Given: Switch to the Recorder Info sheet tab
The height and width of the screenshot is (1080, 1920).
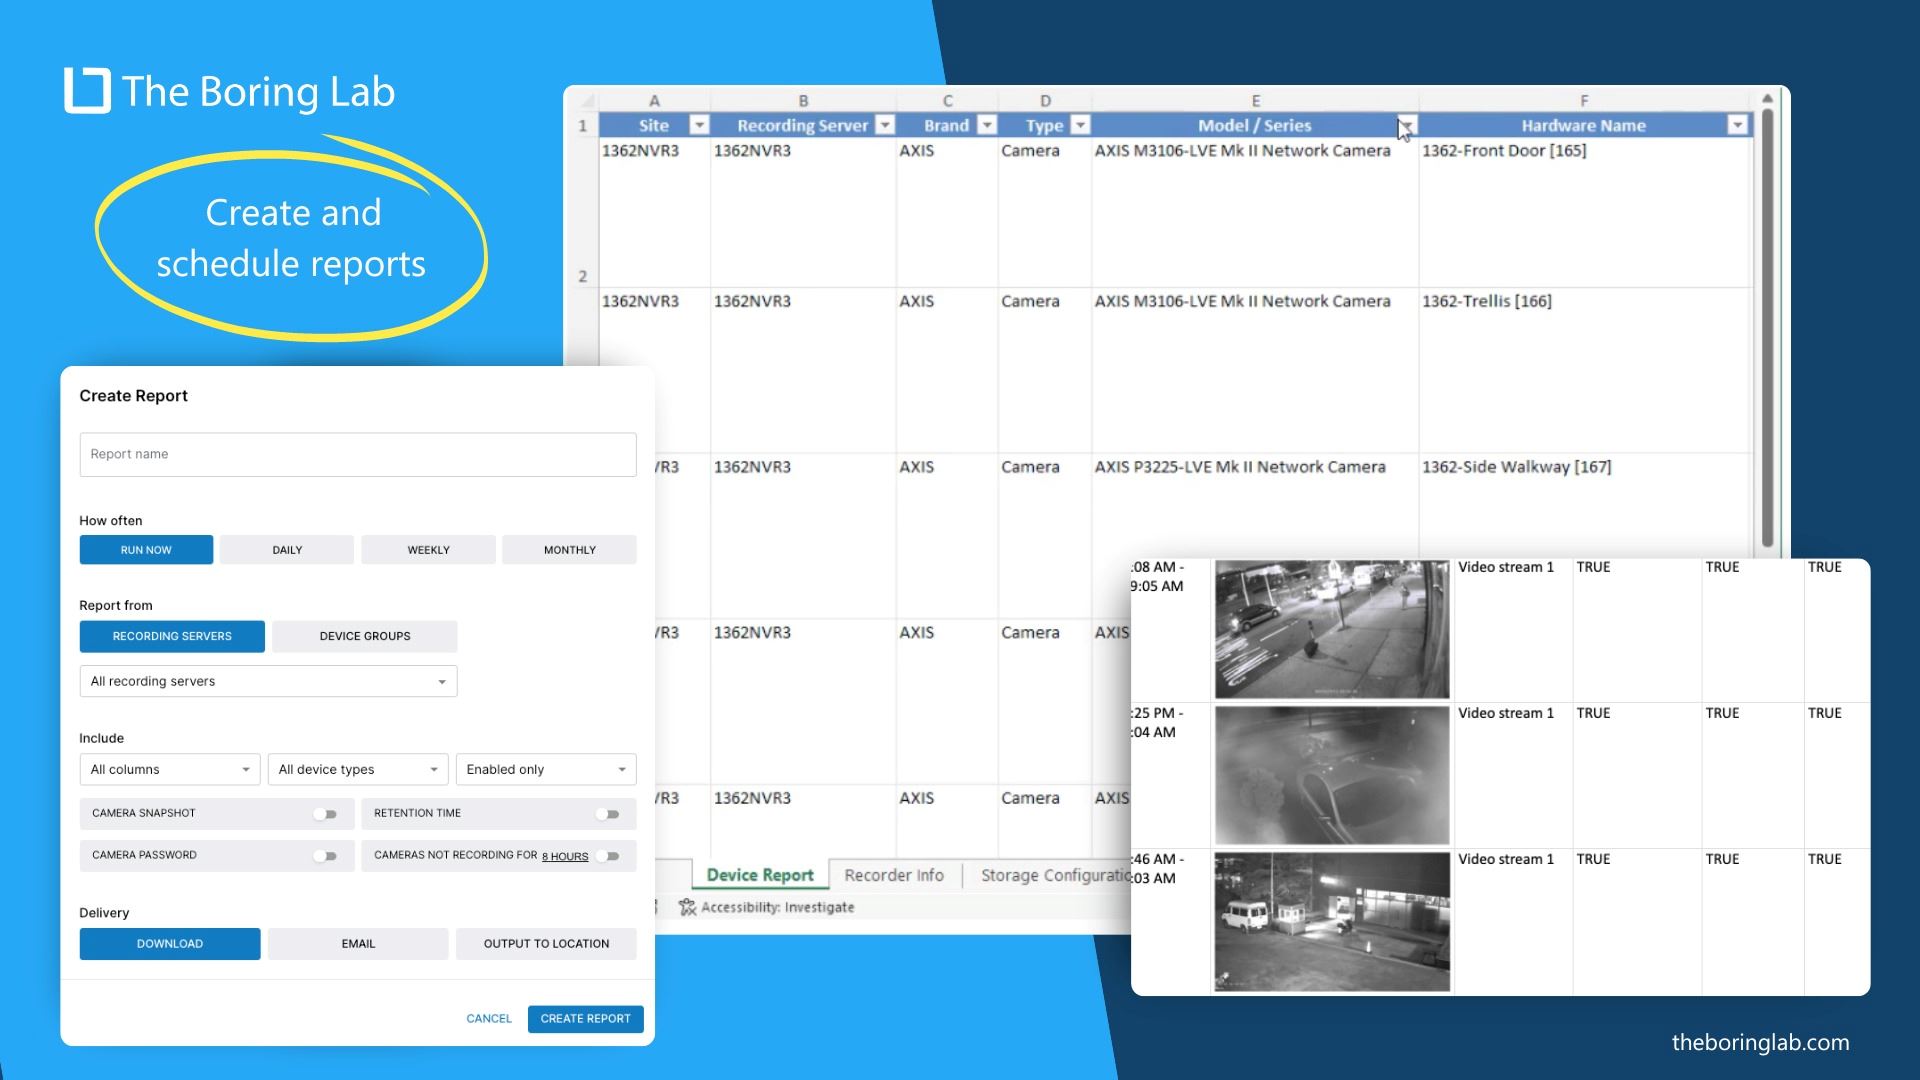Looking at the screenshot, I should pos(894,875).
